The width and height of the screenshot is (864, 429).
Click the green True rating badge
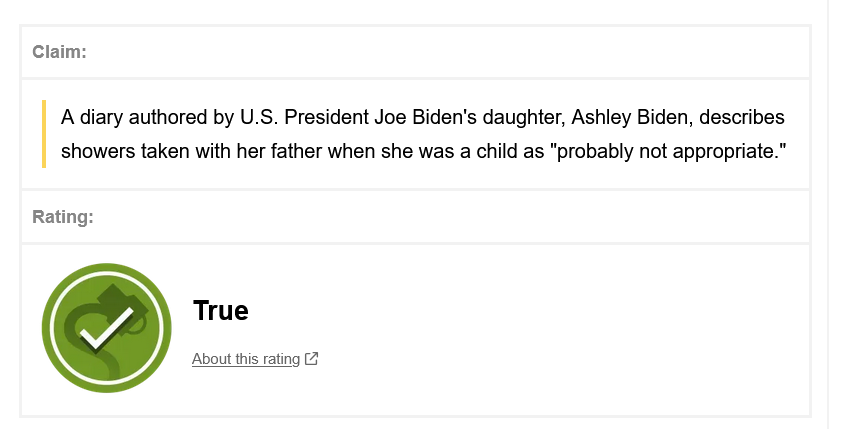(x=106, y=328)
